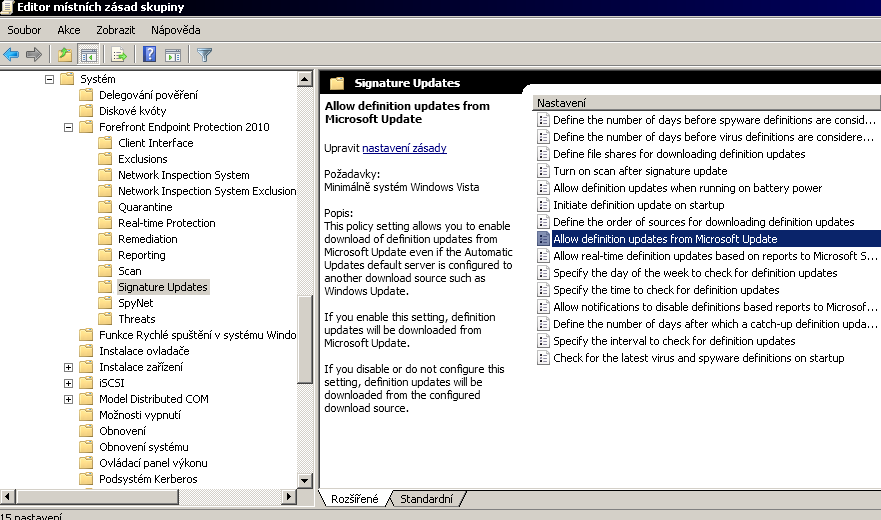Image resolution: width=881 pixels, height=520 pixels.
Task: Open Help via the question mark icon
Action: coord(149,55)
